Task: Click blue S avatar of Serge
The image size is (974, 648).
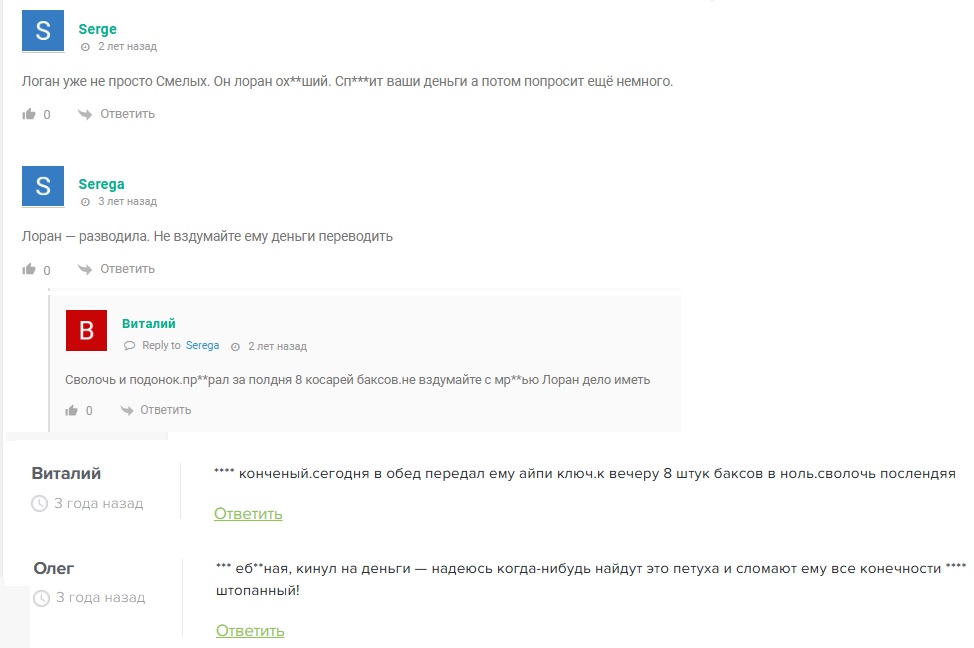Action: click(x=43, y=30)
